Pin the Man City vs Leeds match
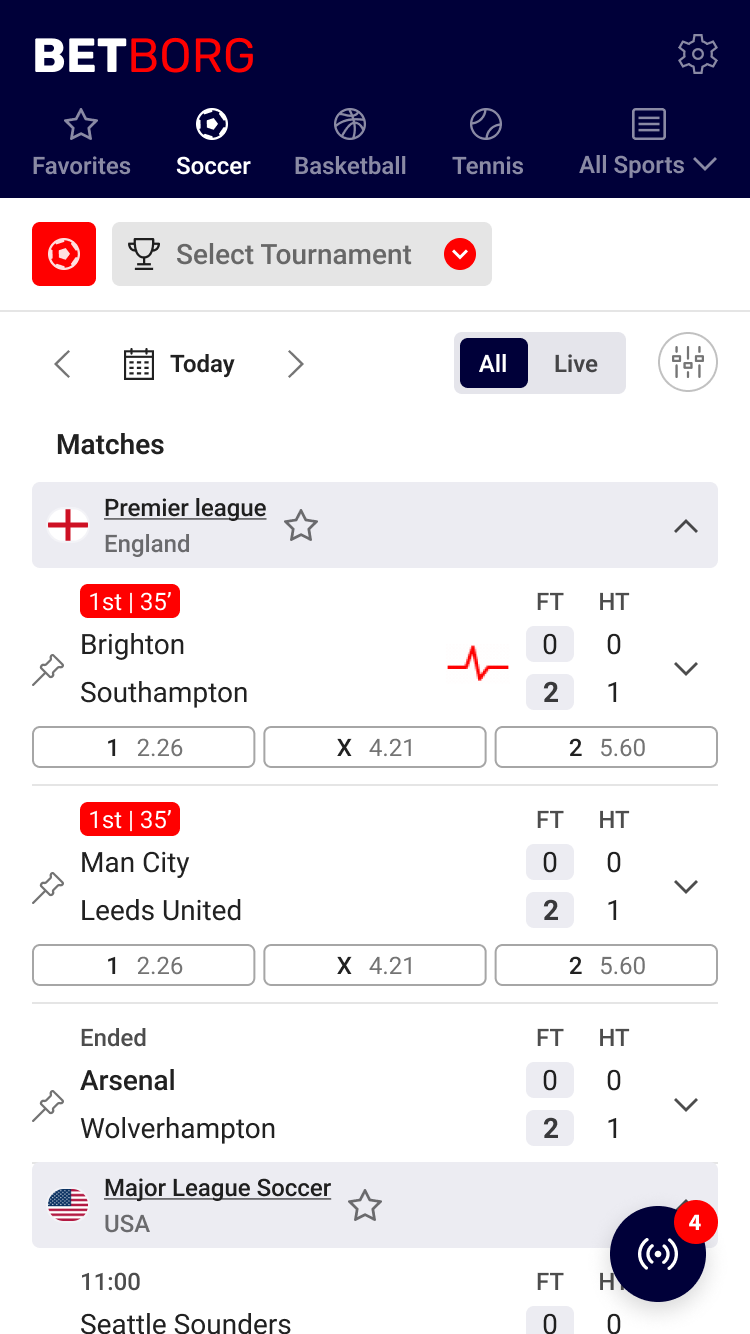The width and height of the screenshot is (750, 1334). pyautogui.click(x=48, y=888)
